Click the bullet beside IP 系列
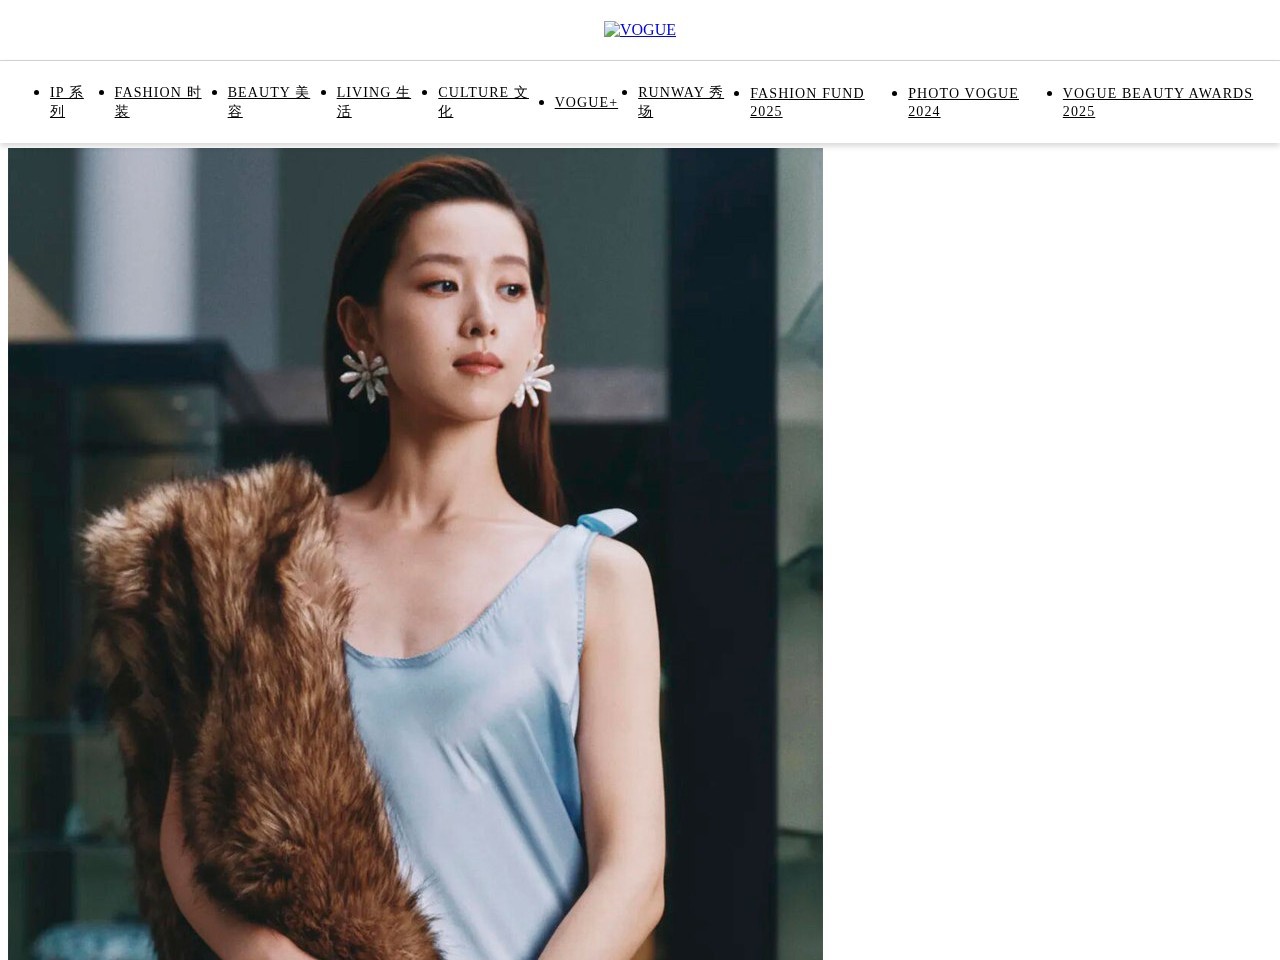This screenshot has height=960, width=1280. point(37,92)
